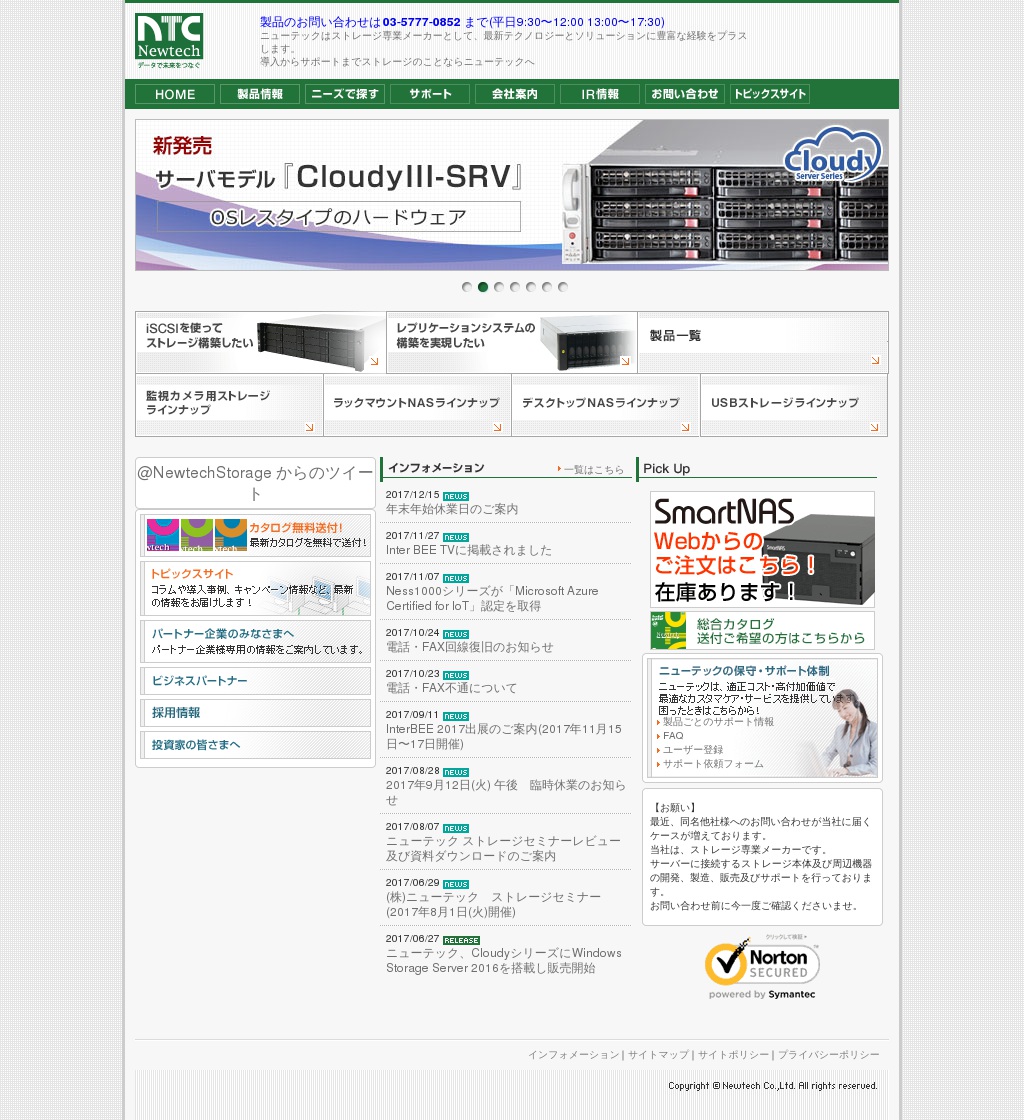Open Inter BEE TVに掲載されました news
This screenshot has height=1120, width=1024.
[x=468, y=550]
